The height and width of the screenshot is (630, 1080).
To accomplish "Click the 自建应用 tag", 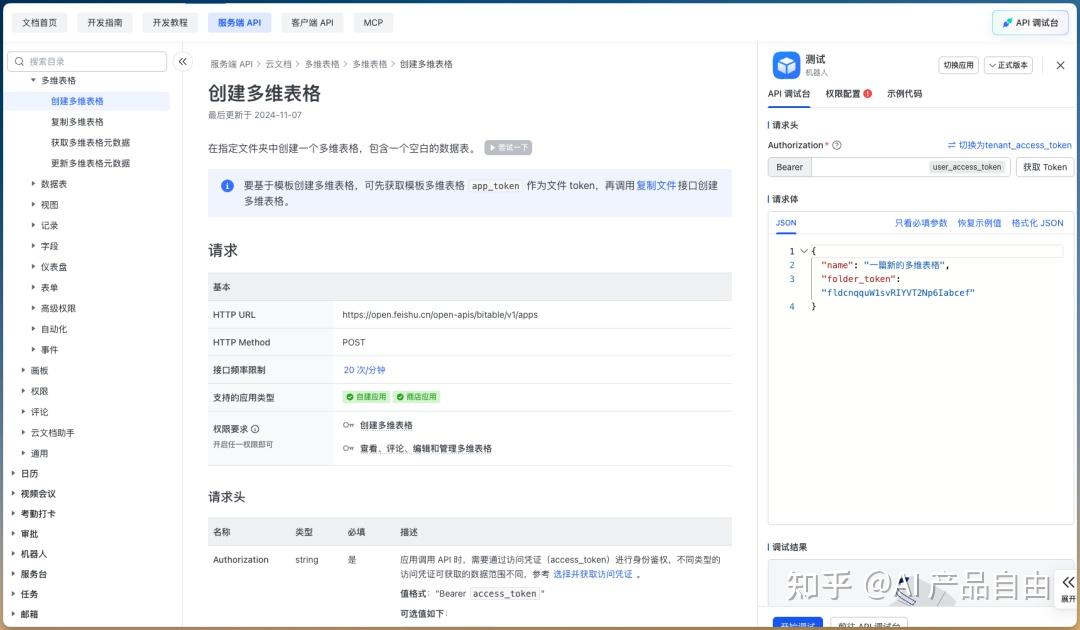I will click(x=366, y=397).
